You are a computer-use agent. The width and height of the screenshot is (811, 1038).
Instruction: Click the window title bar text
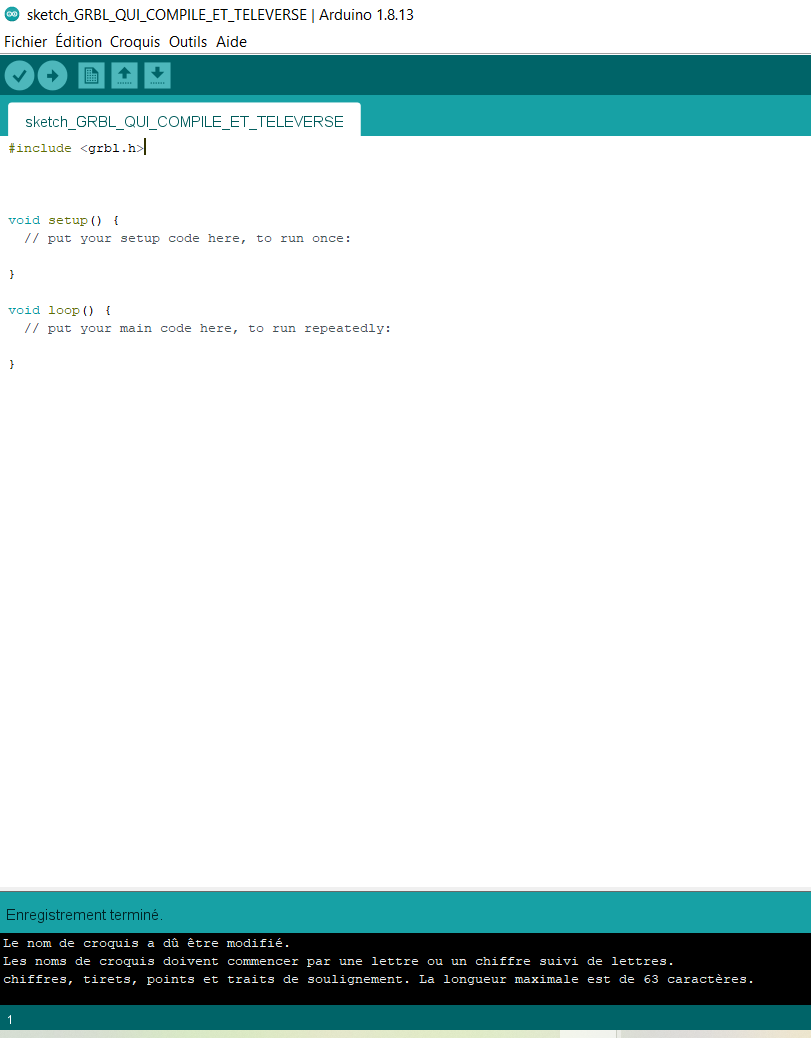click(220, 15)
